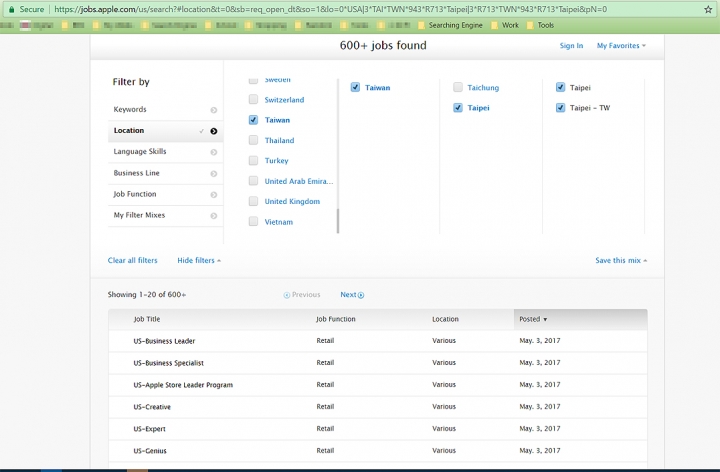Image resolution: width=720 pixels, height=472 pixels.
Task: Click the country list scrollbar
Action: [338, 220]
